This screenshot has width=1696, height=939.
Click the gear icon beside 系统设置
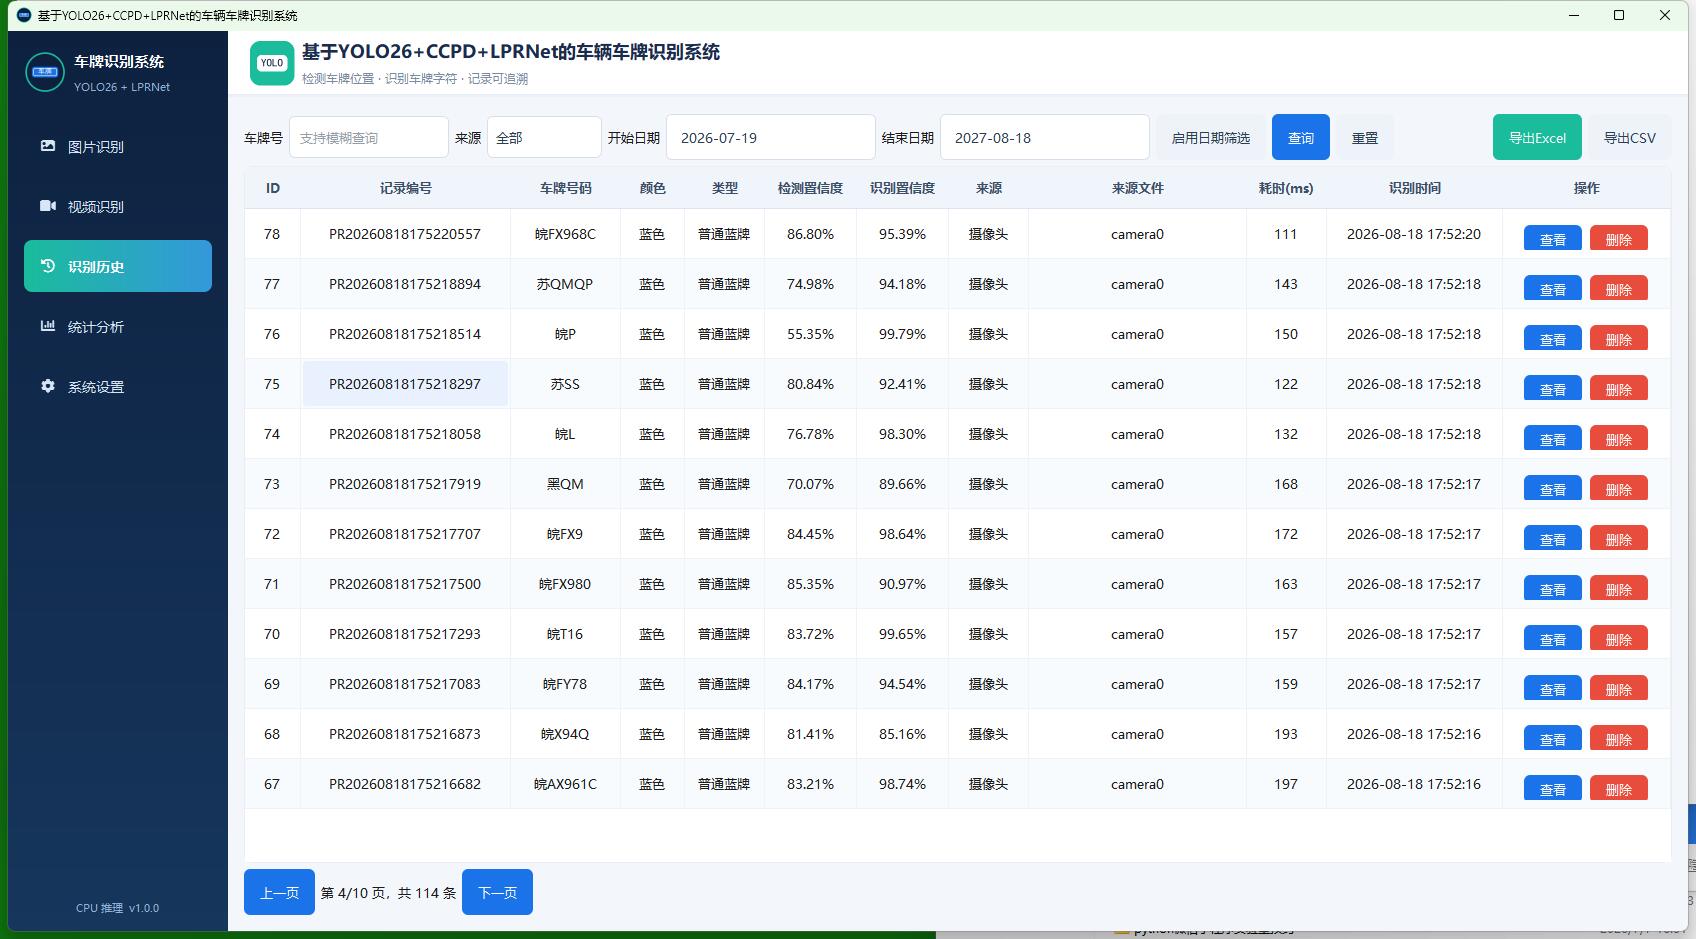(x=48, y=386)
